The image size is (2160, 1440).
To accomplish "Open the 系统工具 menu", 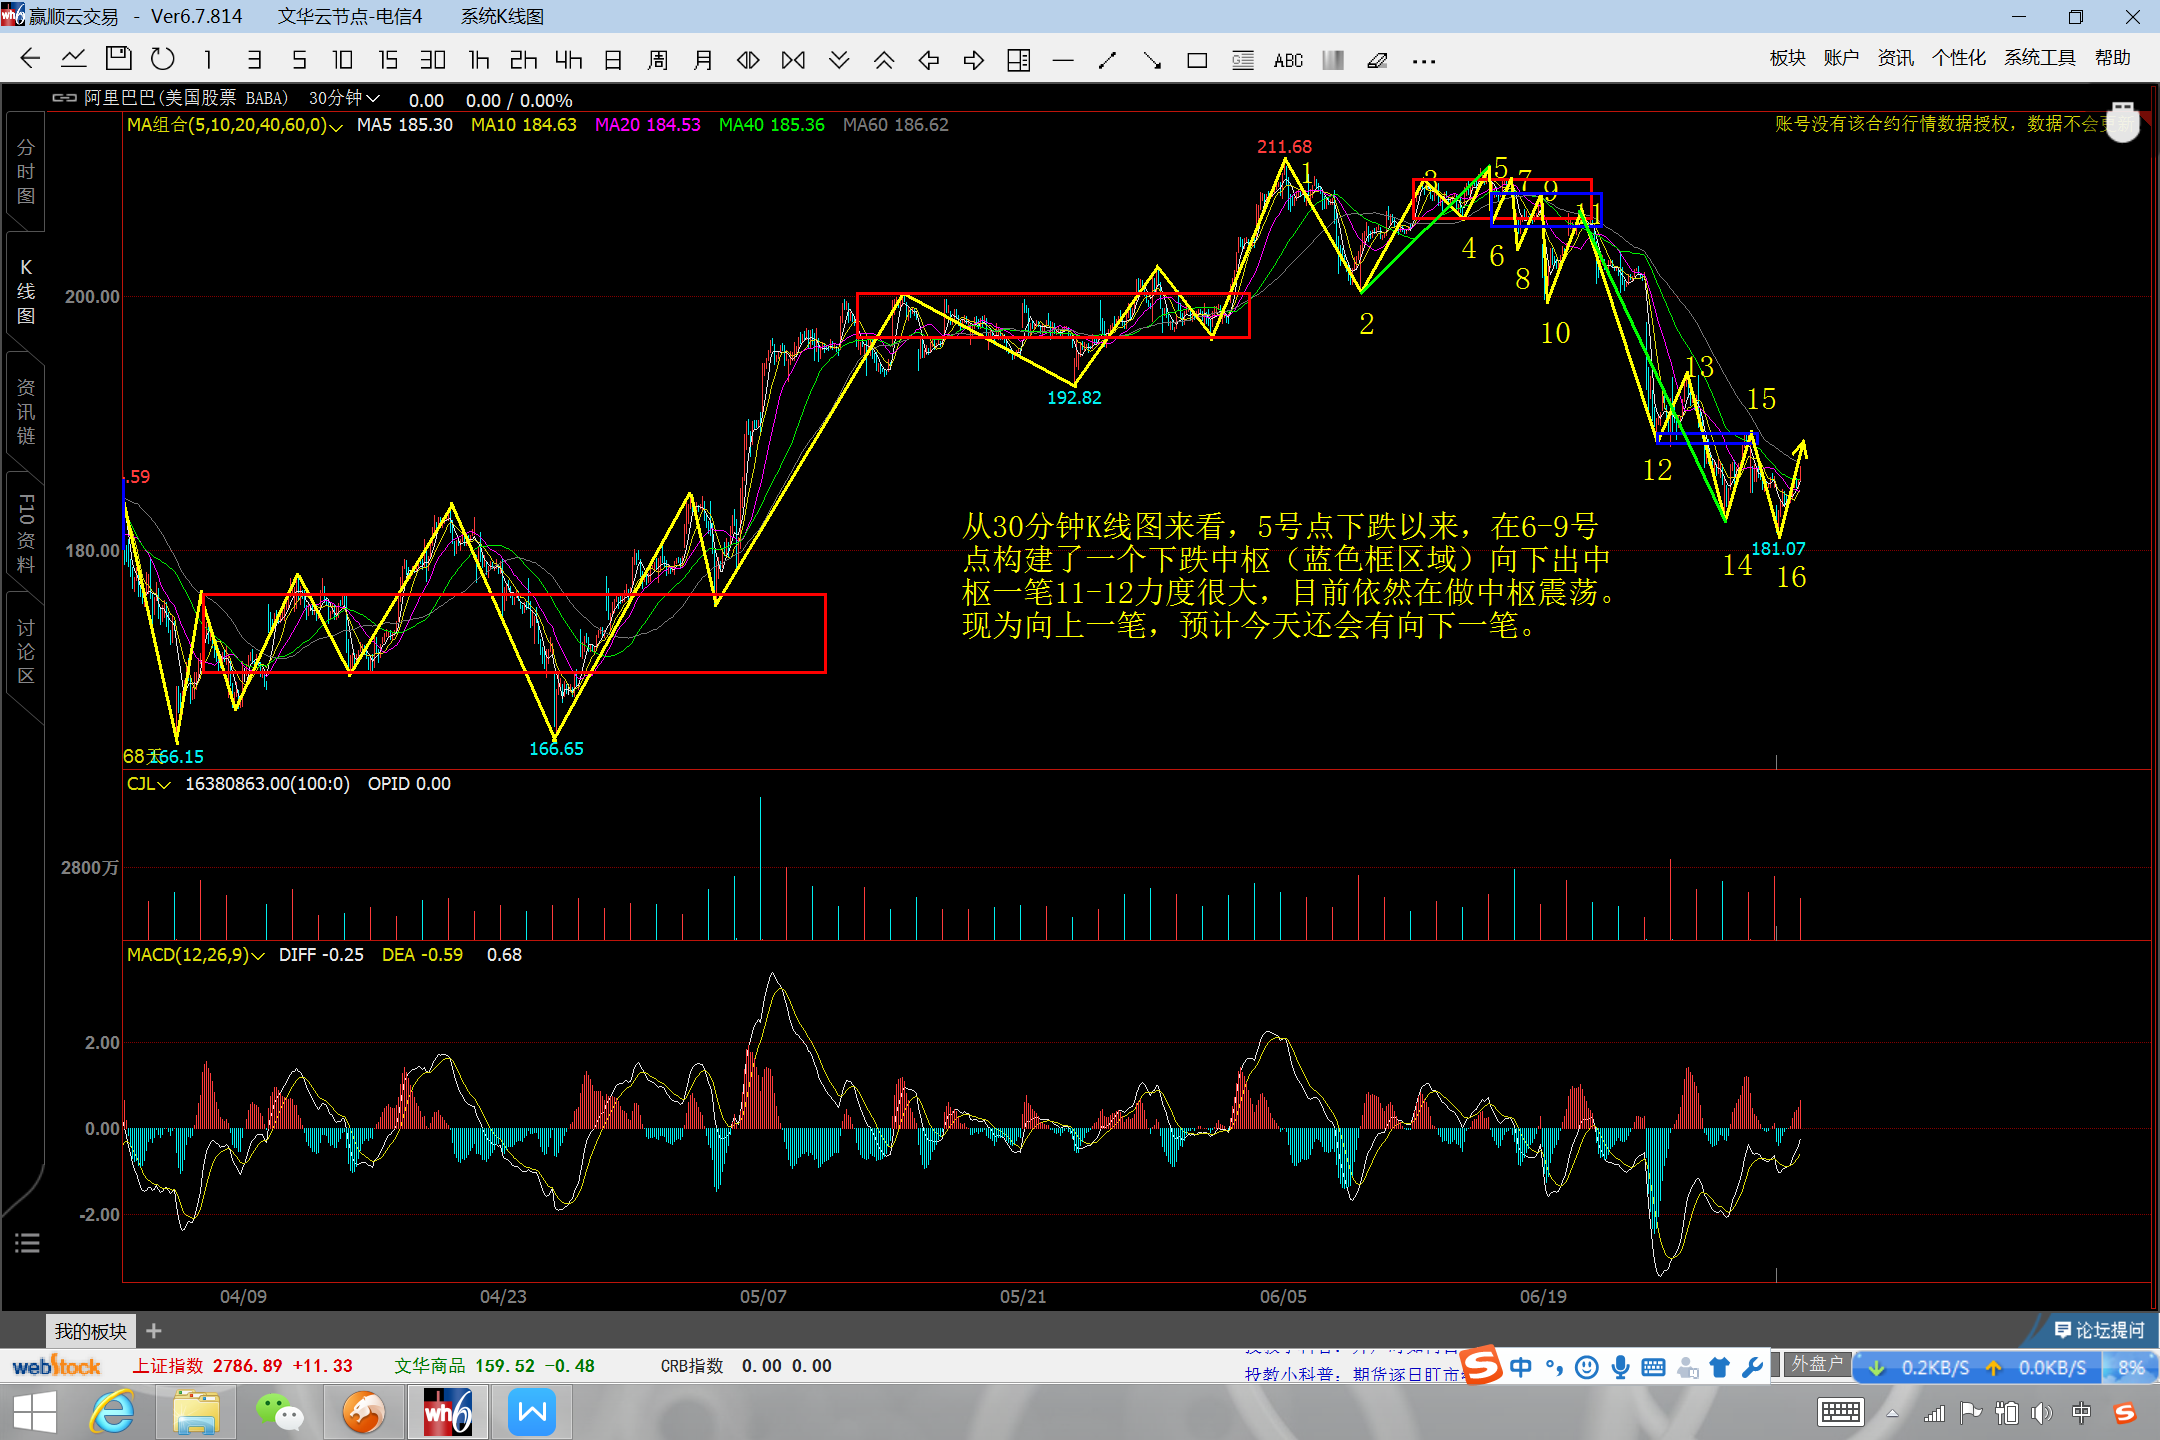I will click(x=2040, y=58).
